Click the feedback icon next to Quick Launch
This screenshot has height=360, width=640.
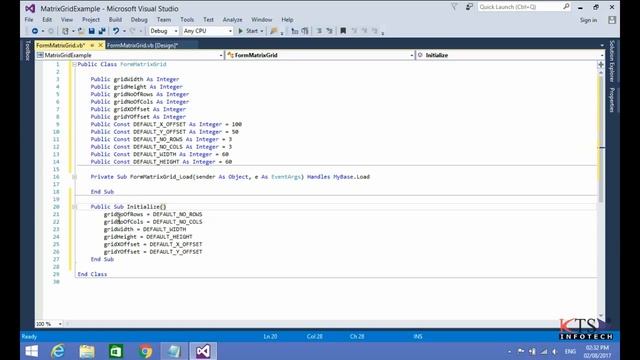[x=469, y=7]
